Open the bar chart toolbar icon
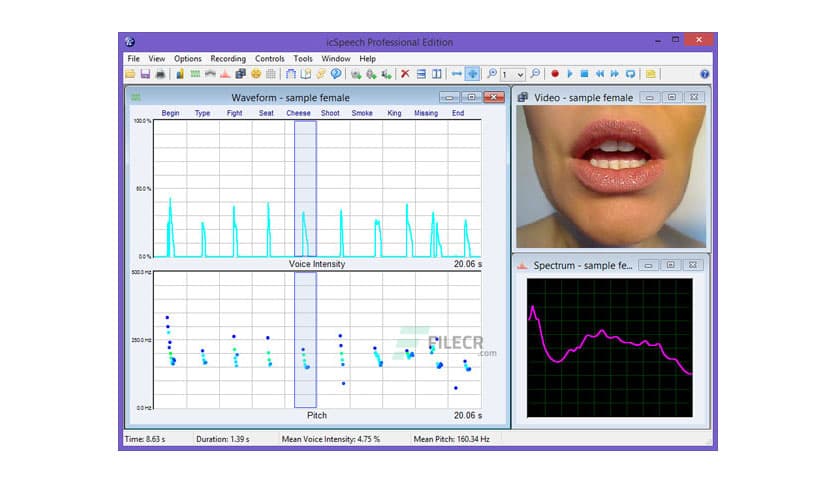This screenshot has width=836, height=484. tap(180, 74)
